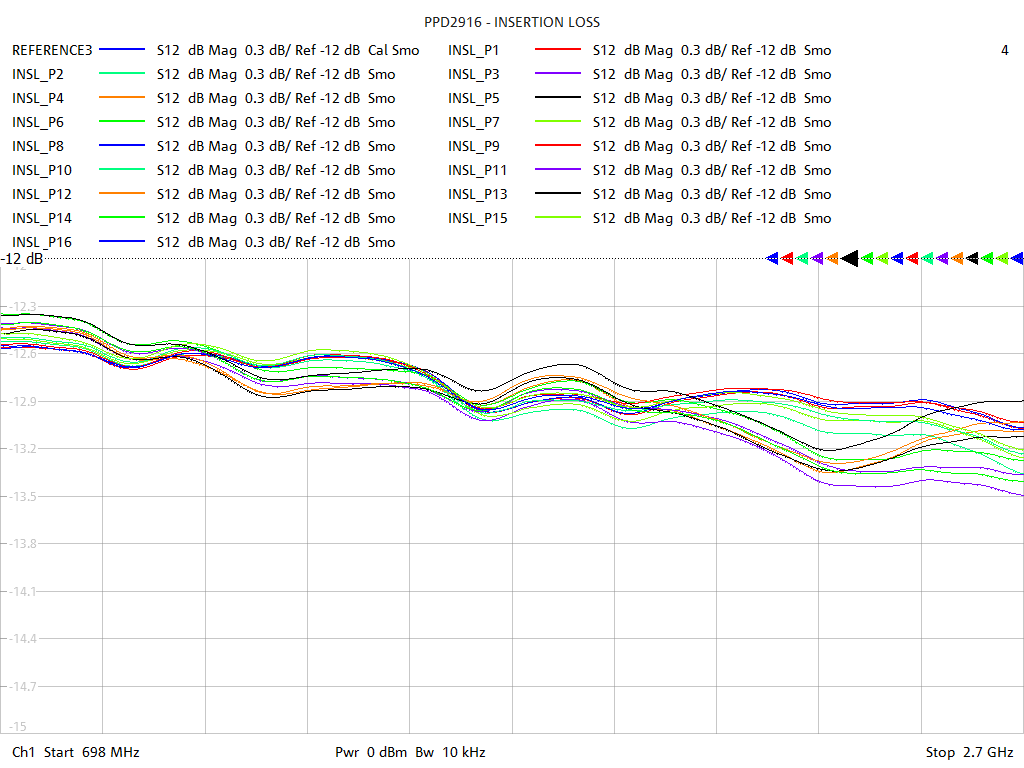Click the Stop 2.7 GHz frequency value

pyautogui.click(x=969, y=752)
